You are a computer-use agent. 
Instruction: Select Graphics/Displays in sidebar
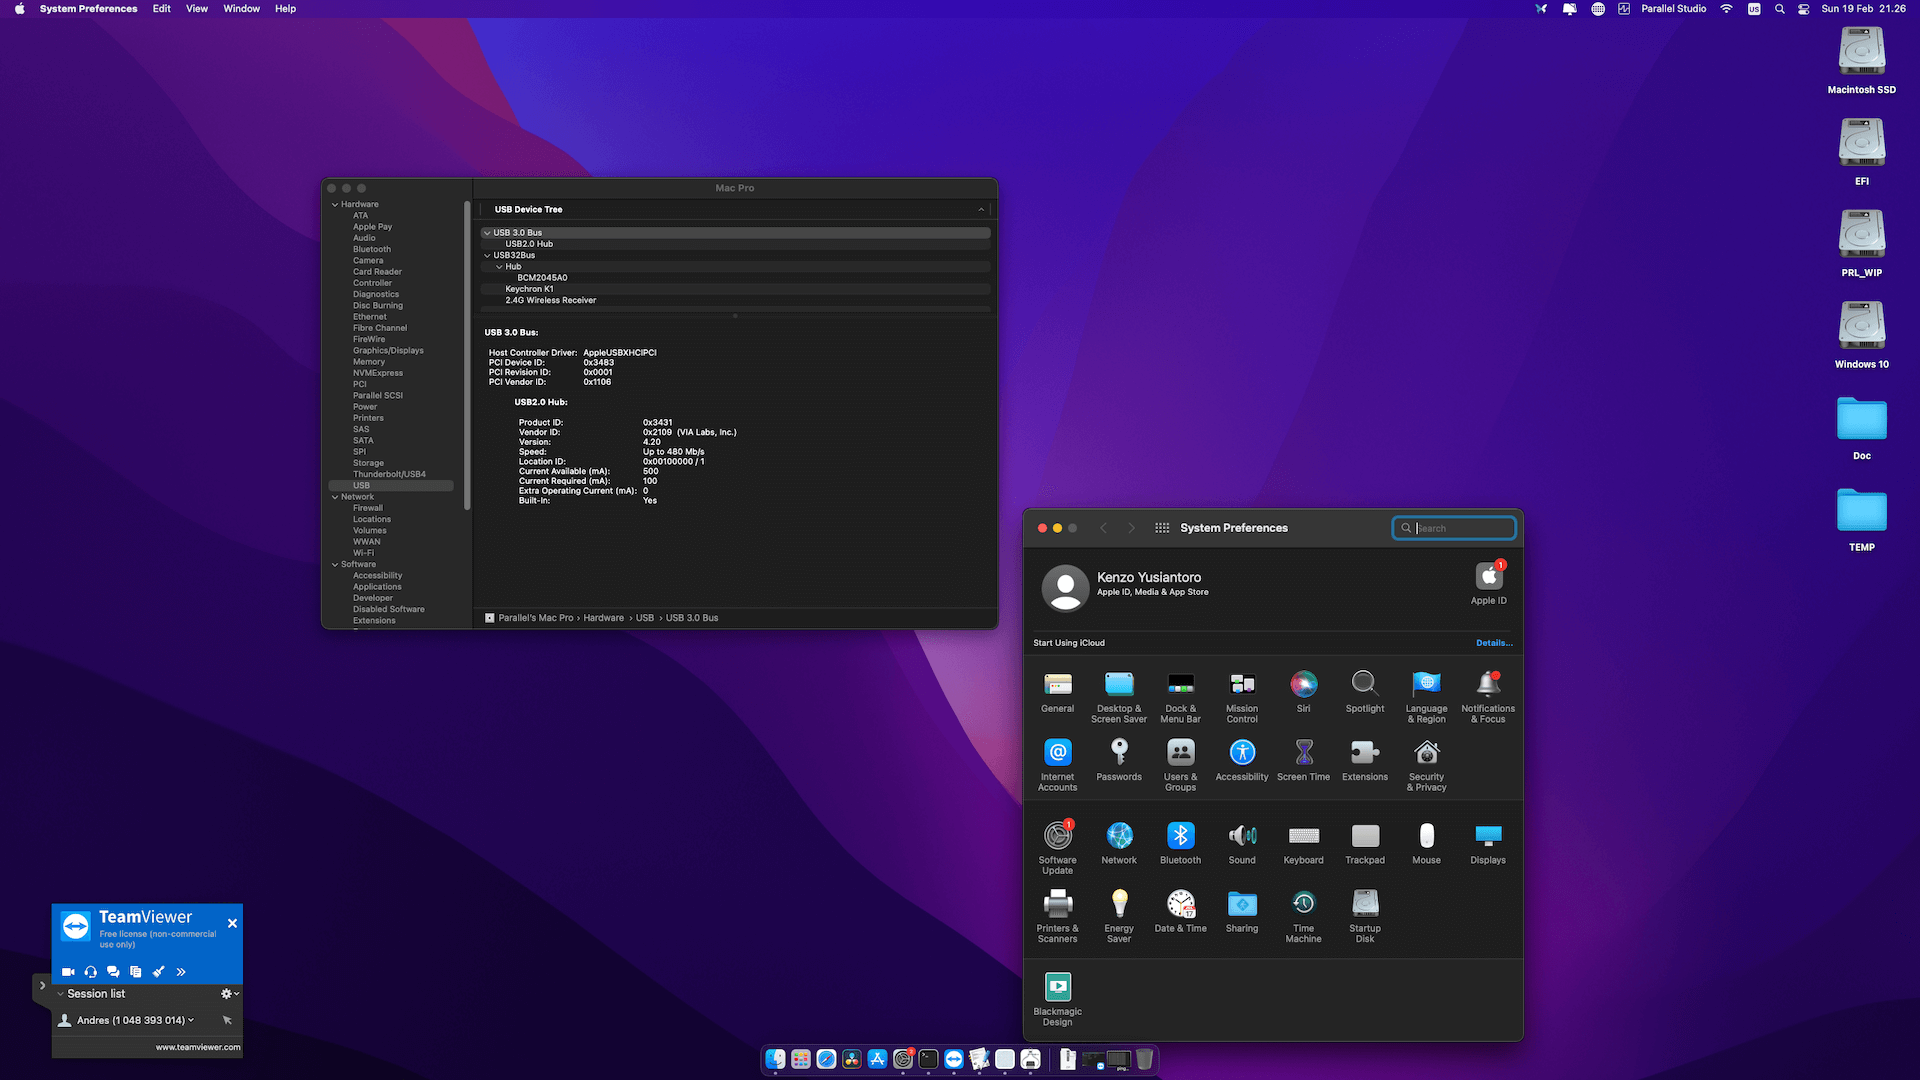(x=388, y=351)
